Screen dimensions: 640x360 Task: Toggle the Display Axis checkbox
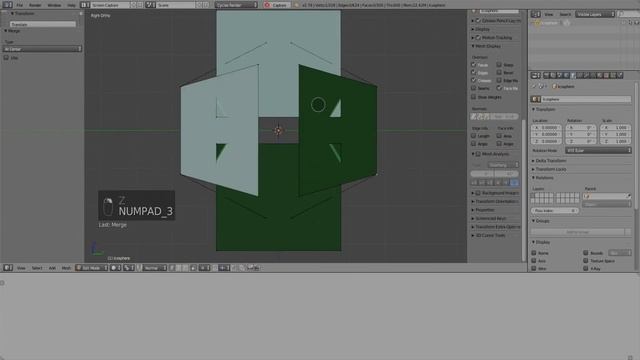pos(534,261)
